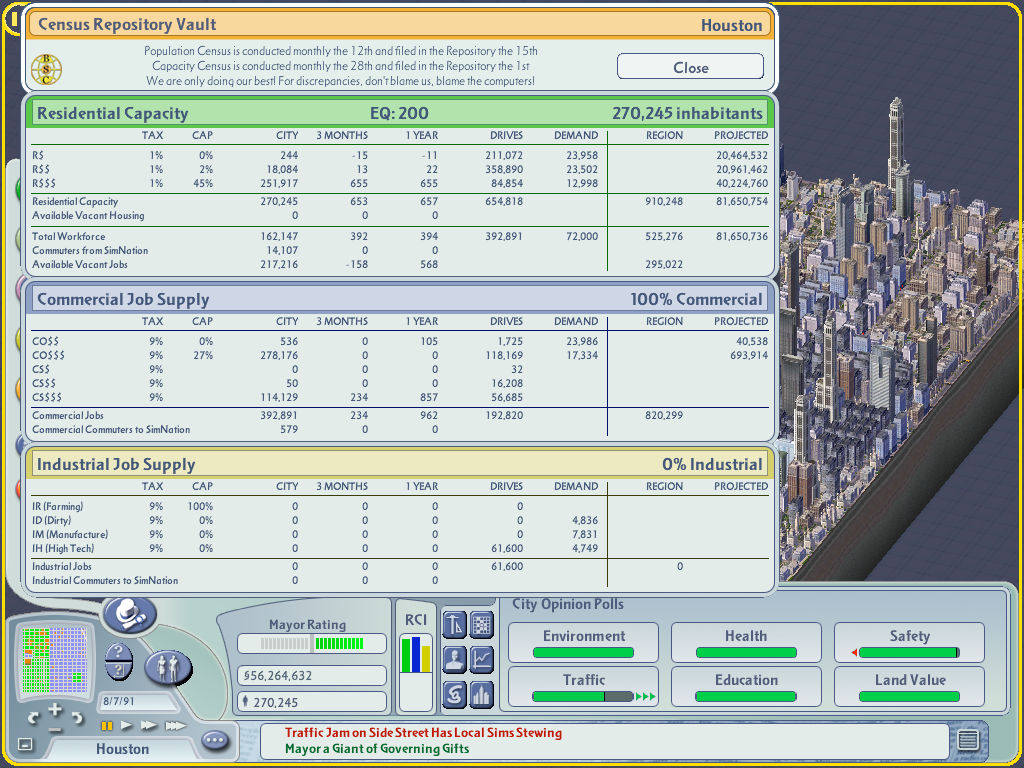Click the CO$$$ projected value 693,914
Viewport: 1024px width, 768px height.
click(749, 355)
